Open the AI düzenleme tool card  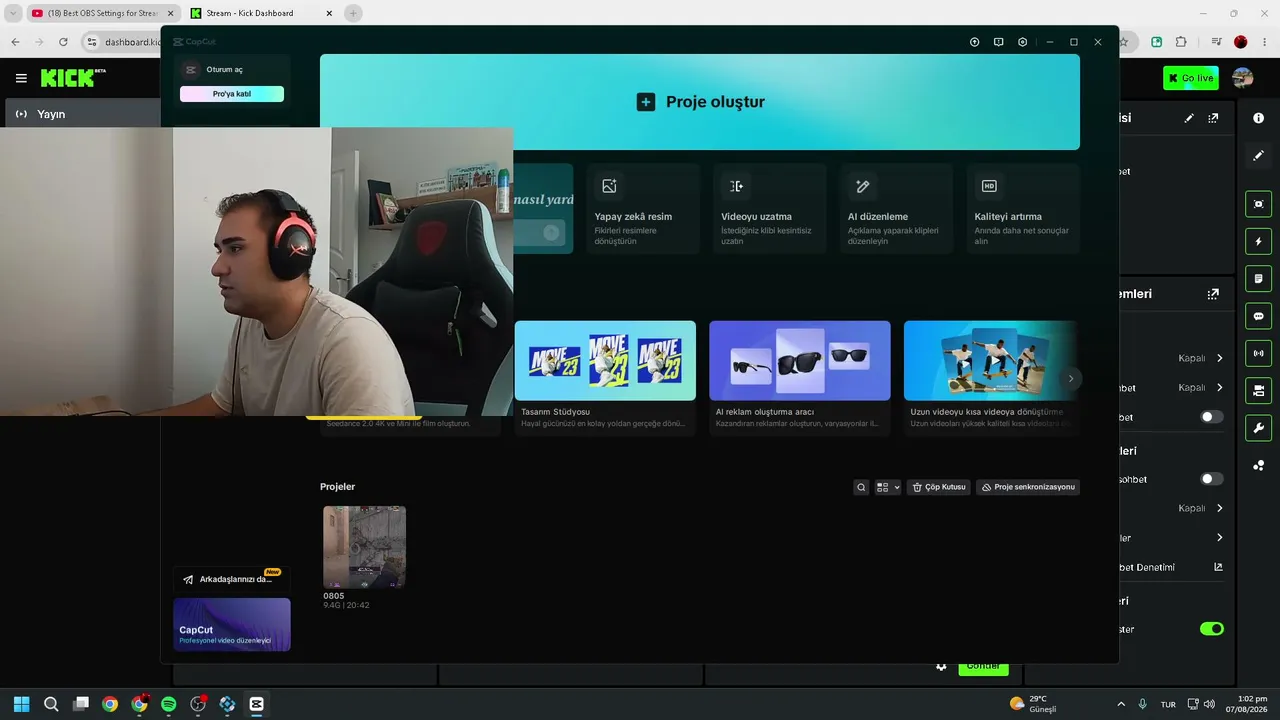click(x=897, y=209)
